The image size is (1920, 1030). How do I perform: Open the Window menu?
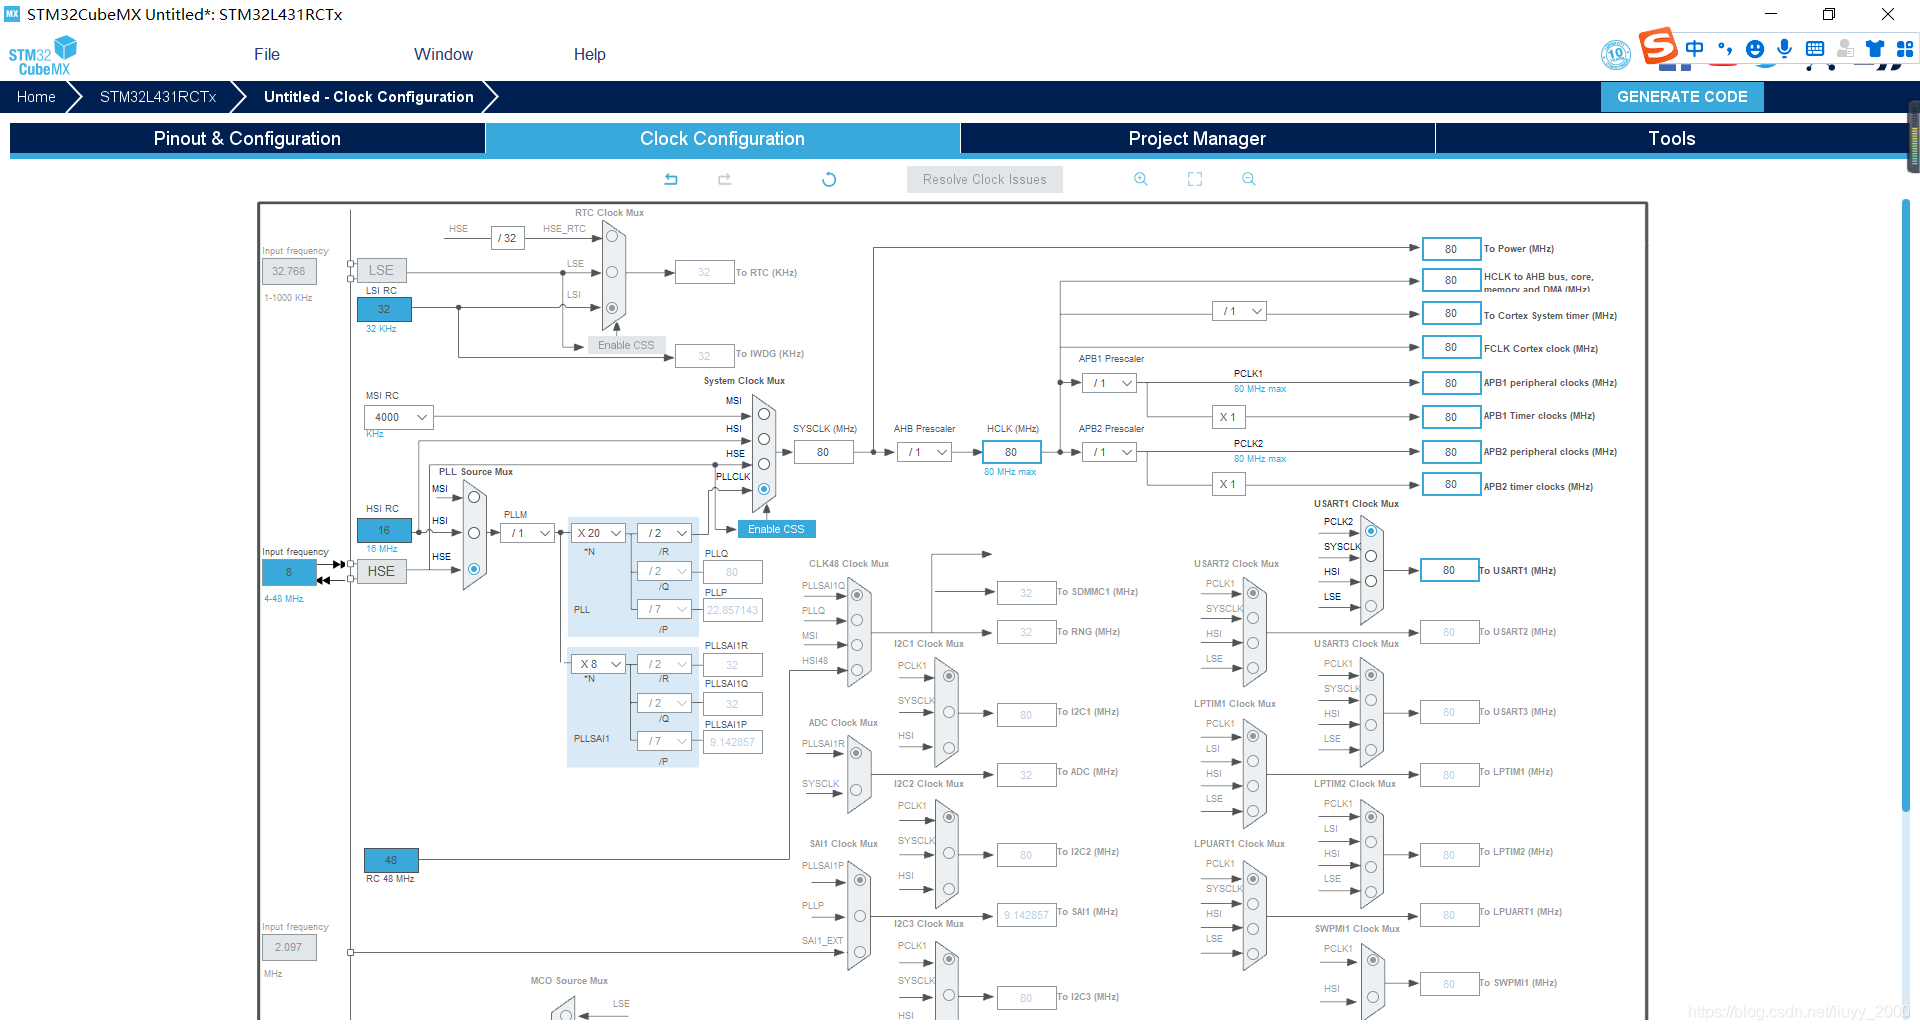coord(443,55)
